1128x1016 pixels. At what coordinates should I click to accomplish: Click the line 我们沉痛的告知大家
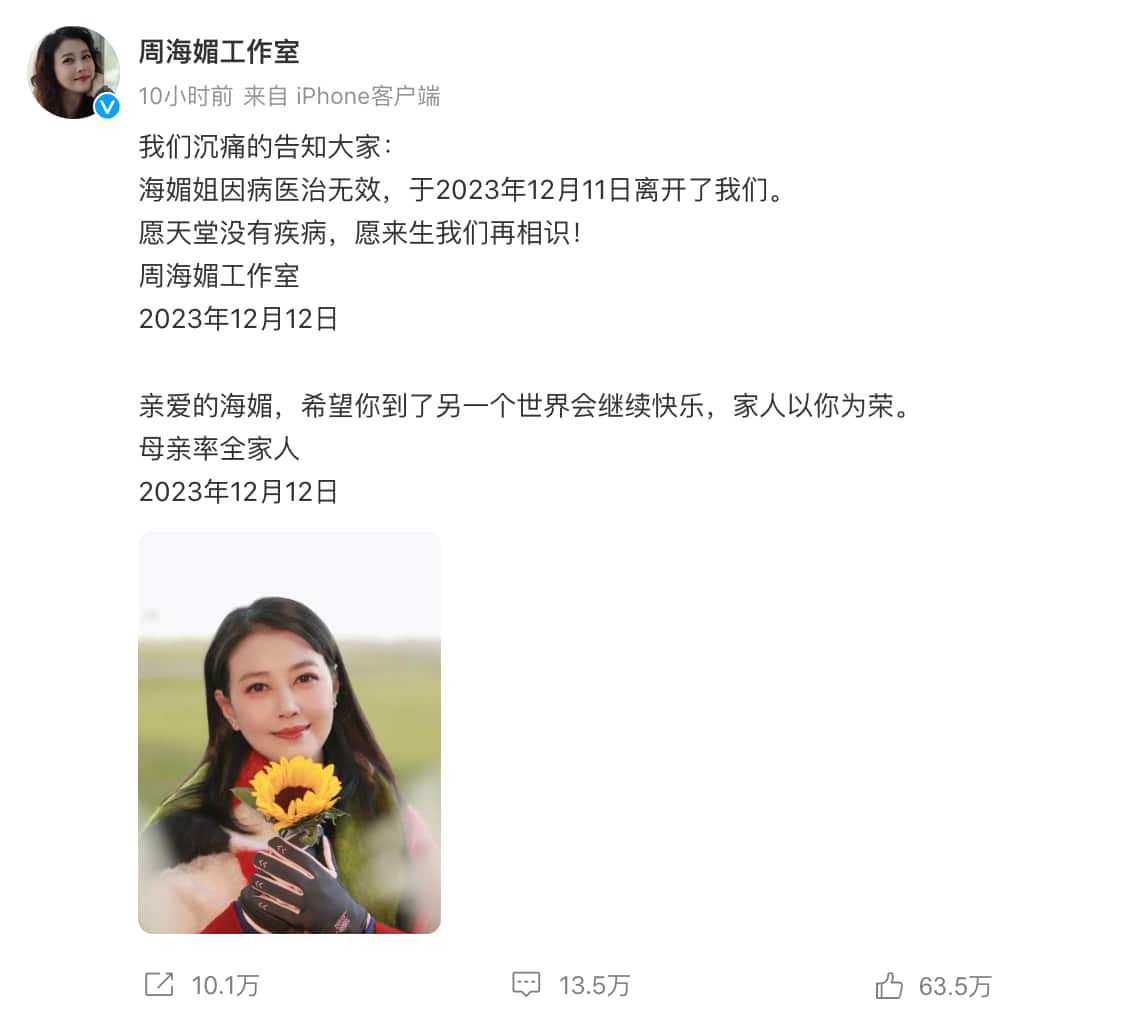pyautogui.click(x=265, y=147)
